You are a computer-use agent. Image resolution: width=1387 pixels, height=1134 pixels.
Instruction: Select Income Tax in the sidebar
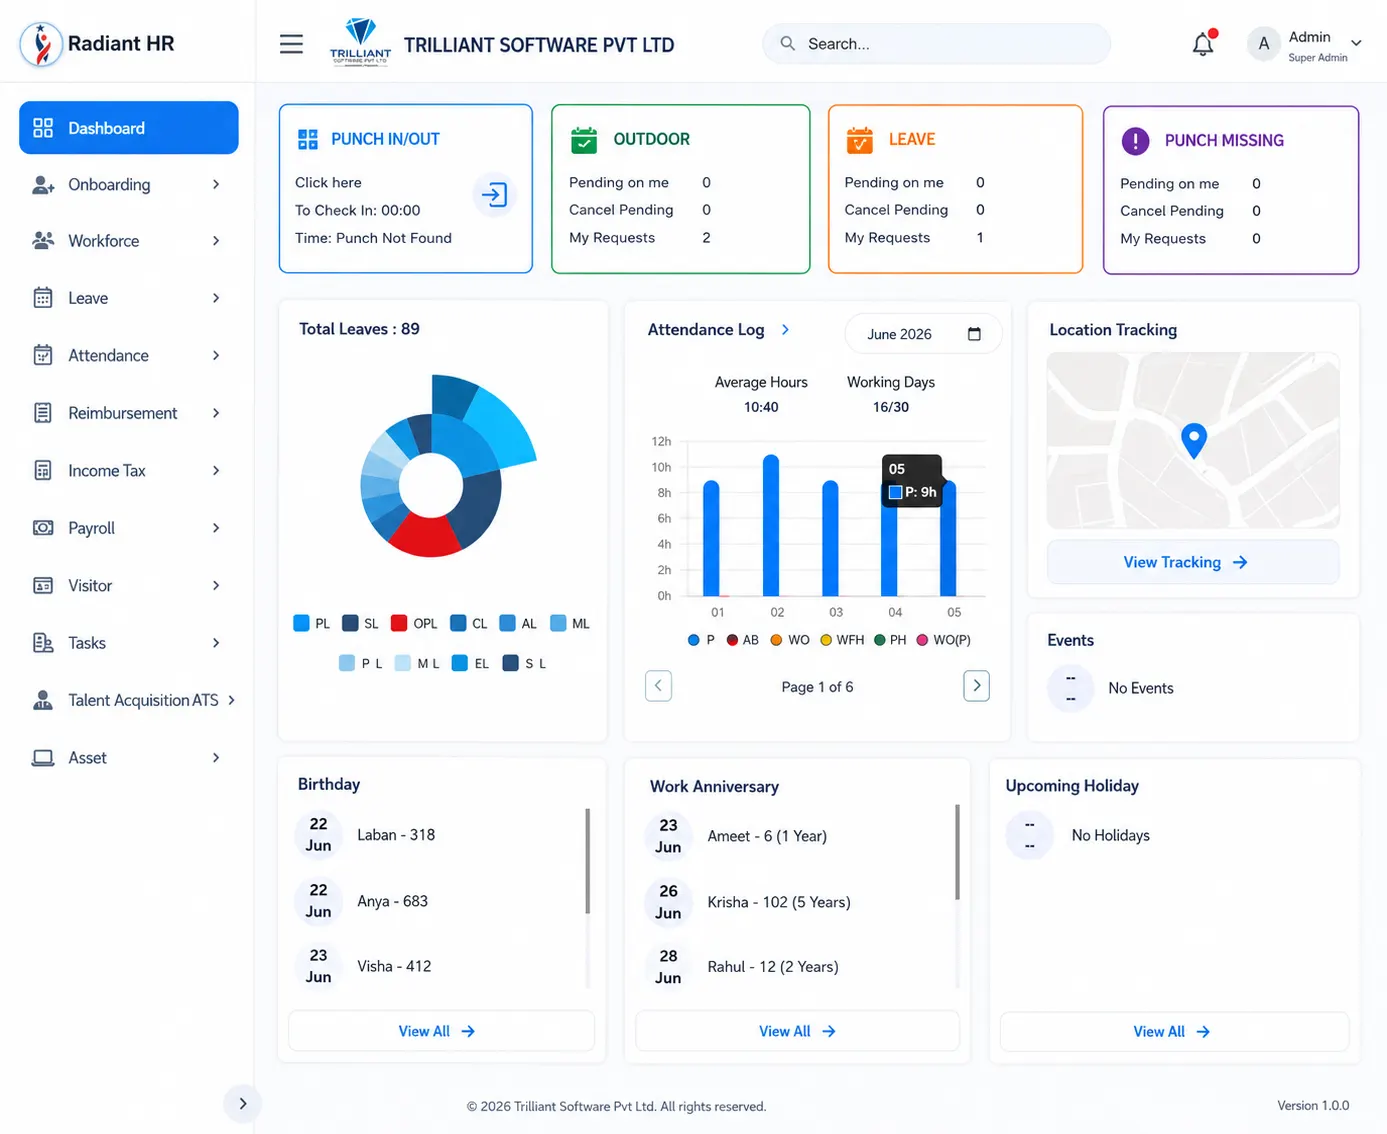[x=127, y=470]
